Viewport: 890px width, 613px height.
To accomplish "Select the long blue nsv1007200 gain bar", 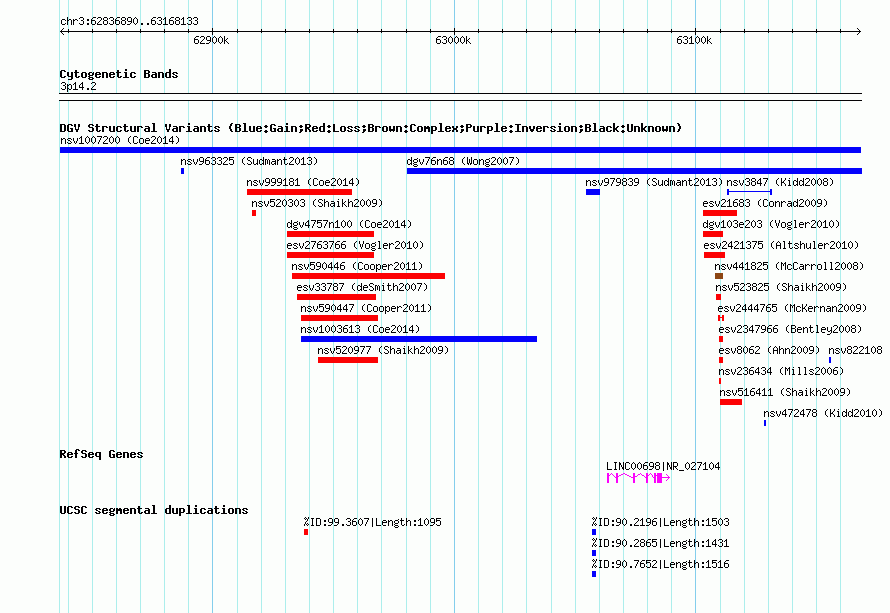I will click(x=460, y=150).
